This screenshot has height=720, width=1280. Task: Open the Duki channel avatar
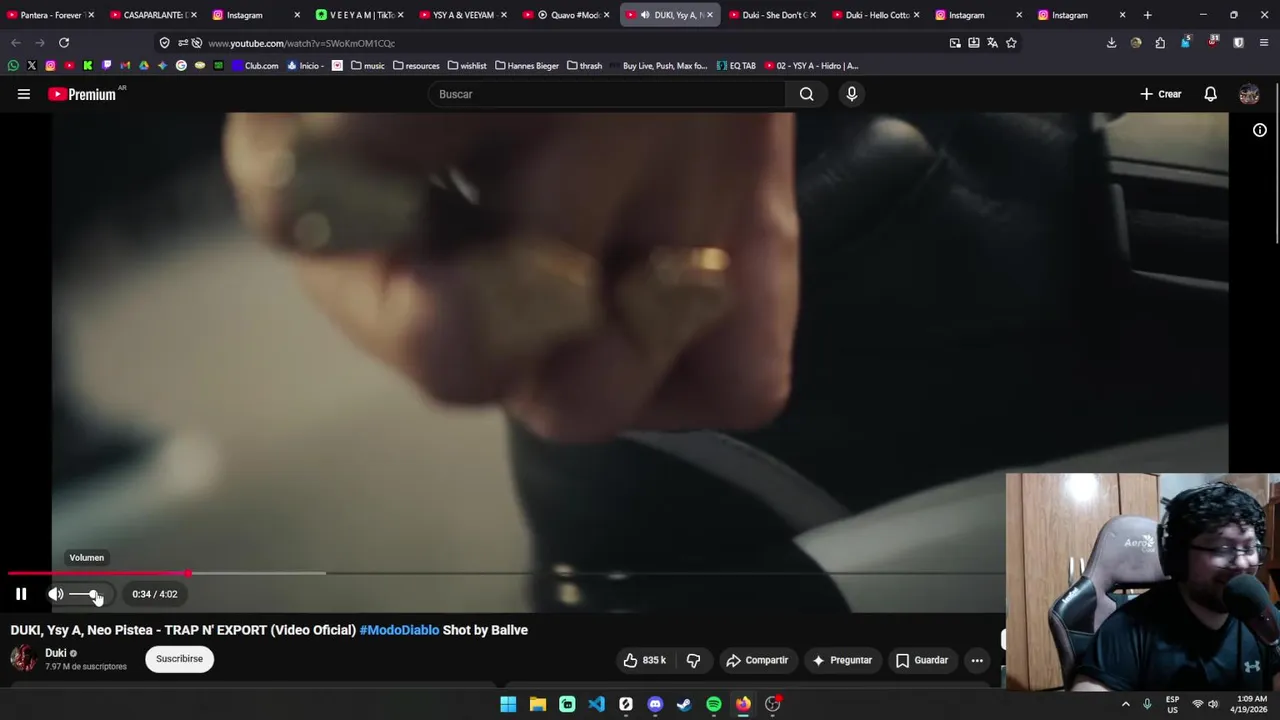[23, 658]
